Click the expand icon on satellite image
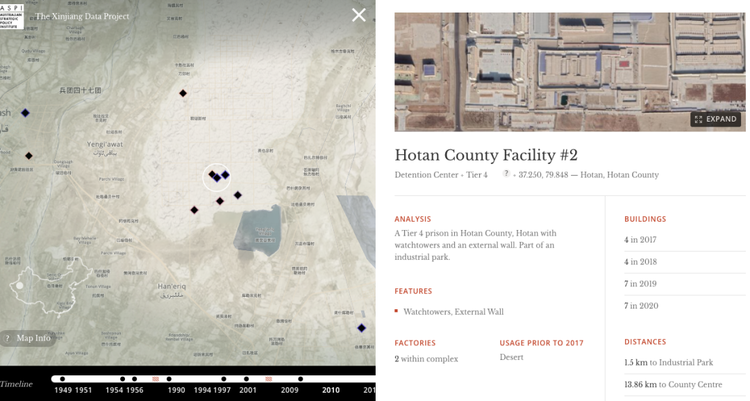The height and width of the screenshot is (401, 750). coord(698,119)
